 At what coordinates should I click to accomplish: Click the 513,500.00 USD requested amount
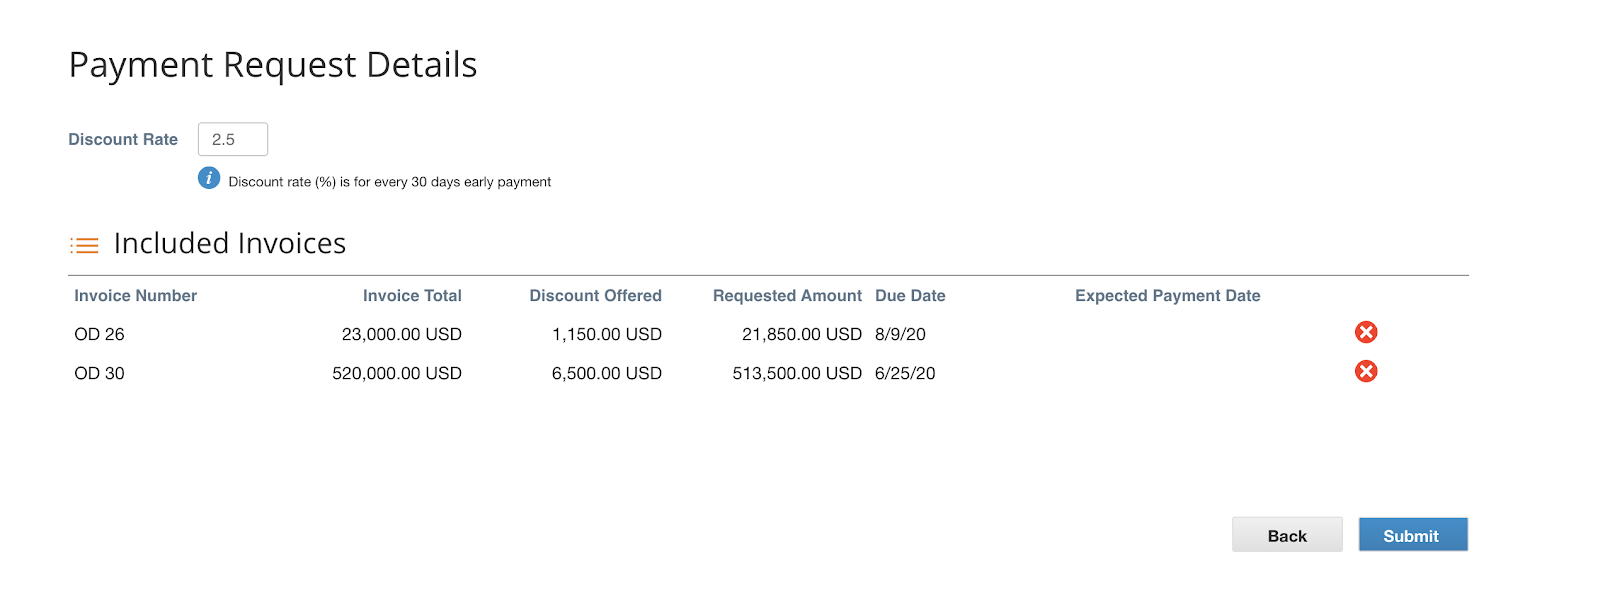pyautogui.click(x=797, y=373)
